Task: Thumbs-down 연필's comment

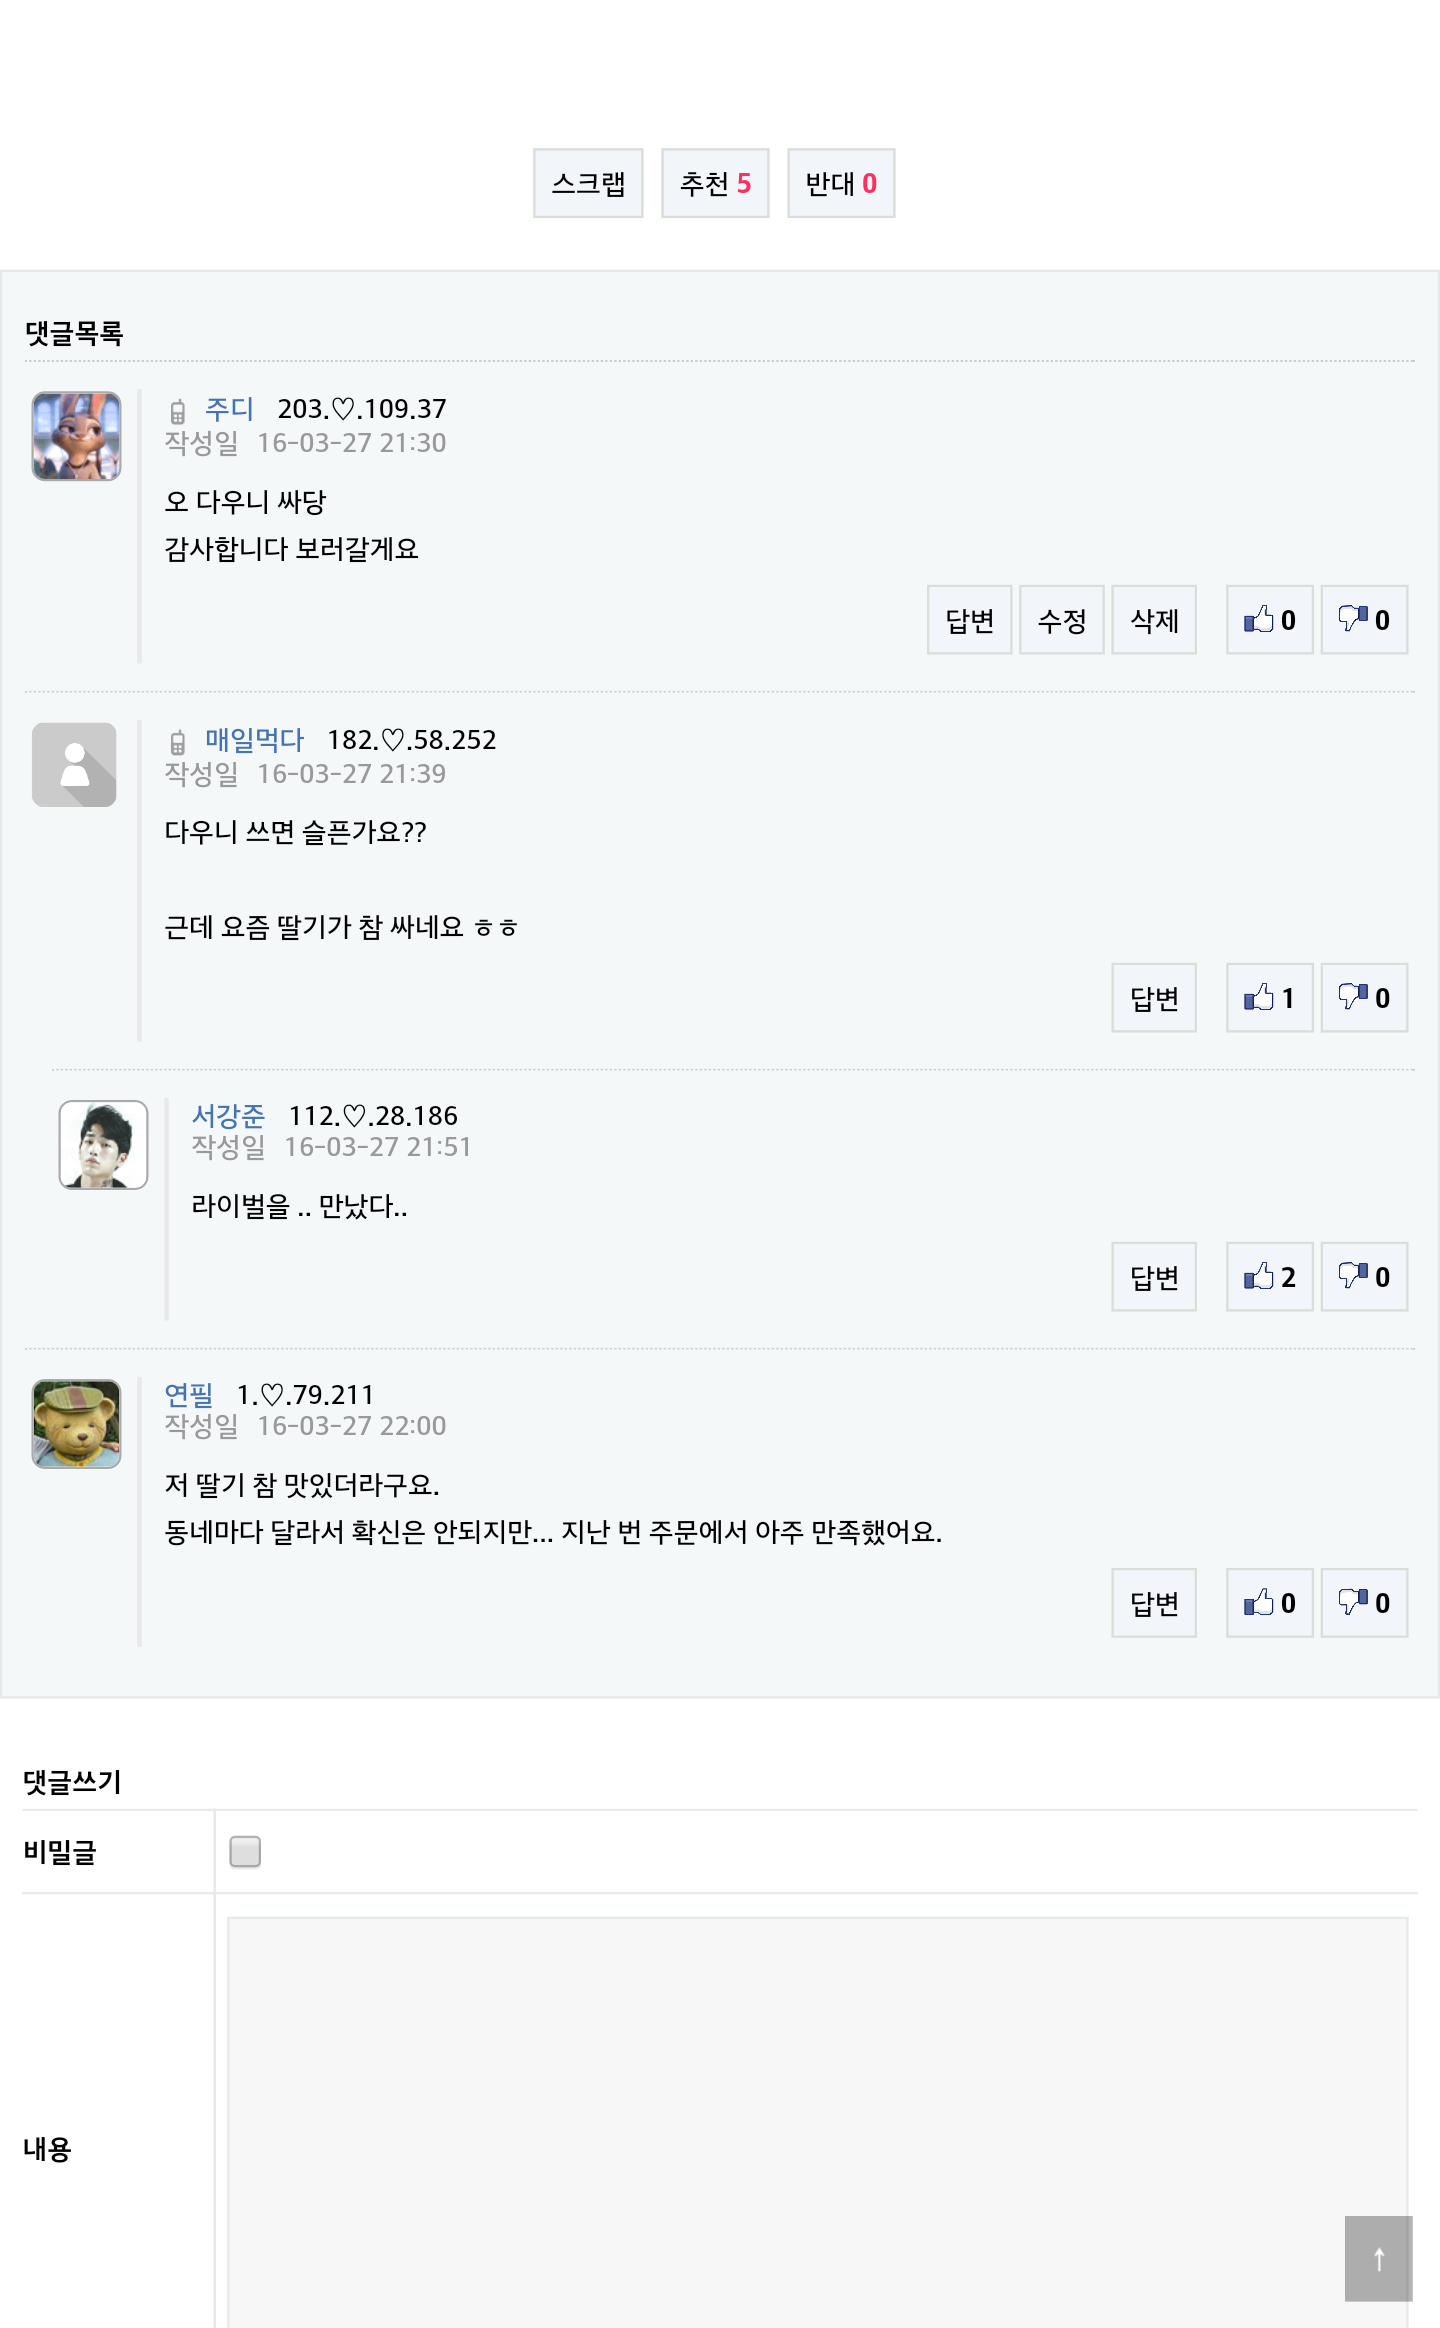Action: pos(1364,1603)
